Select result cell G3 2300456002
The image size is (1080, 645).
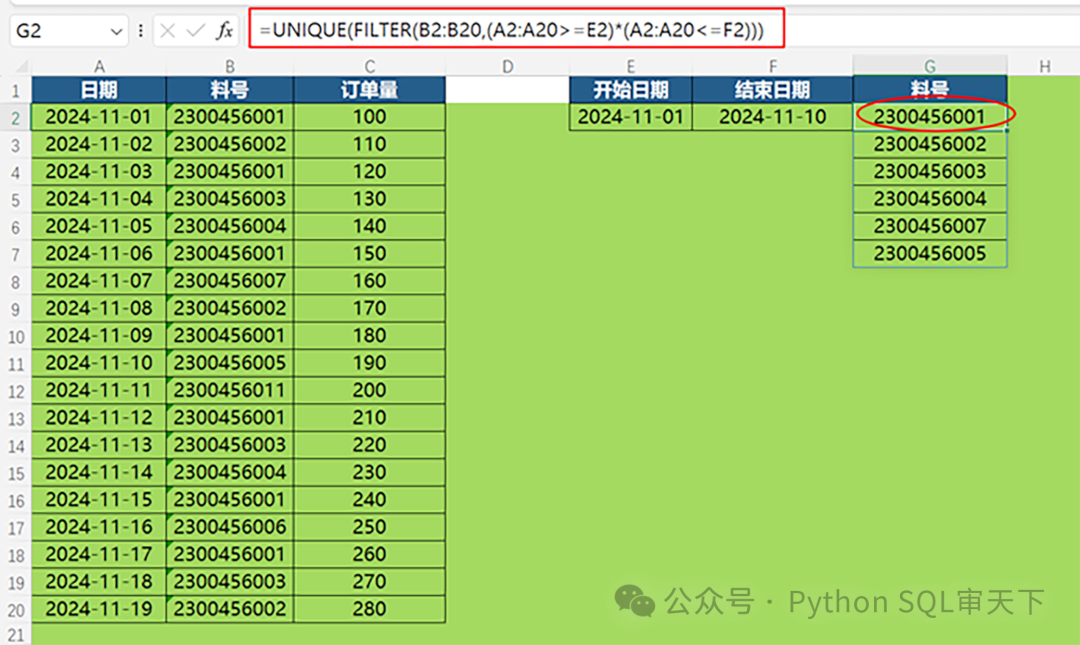[x=930, y=144]
